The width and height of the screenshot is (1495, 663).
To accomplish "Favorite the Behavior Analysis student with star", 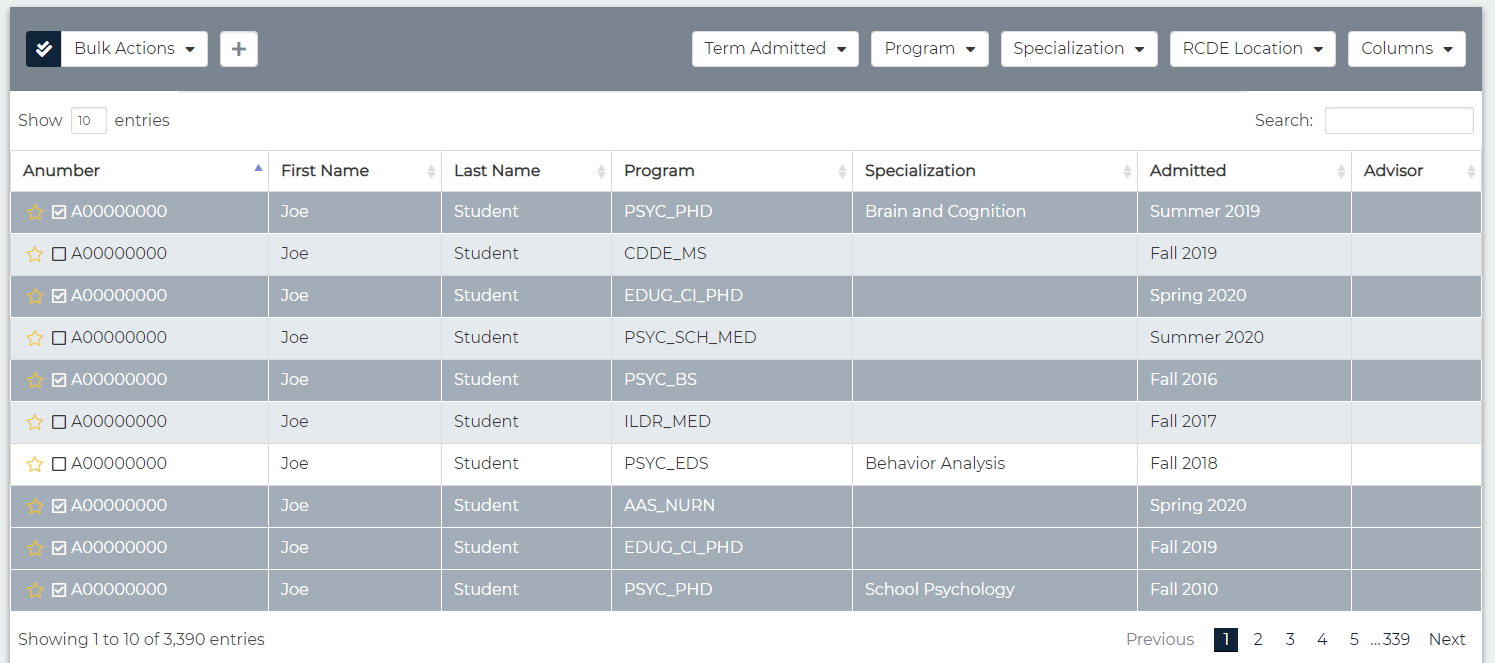I will click(35, 464).
